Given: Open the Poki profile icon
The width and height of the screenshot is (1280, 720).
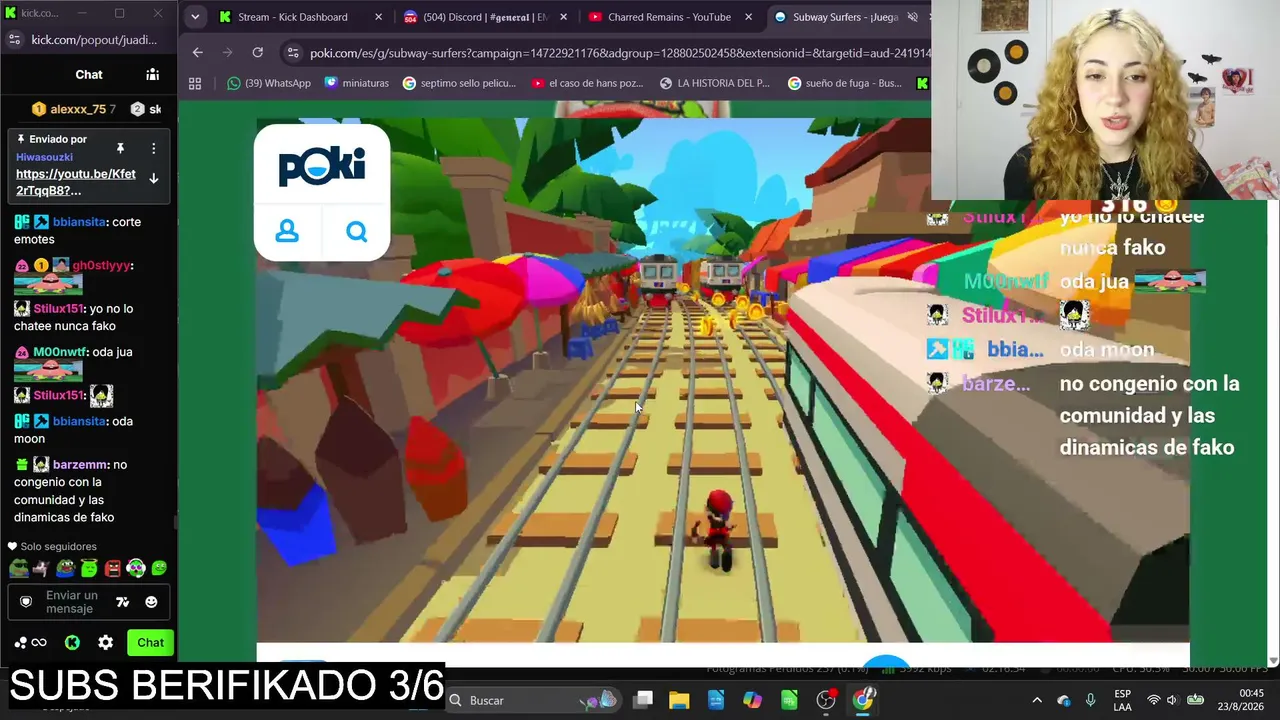Looking at the screenshot, I should coord(287,232).
